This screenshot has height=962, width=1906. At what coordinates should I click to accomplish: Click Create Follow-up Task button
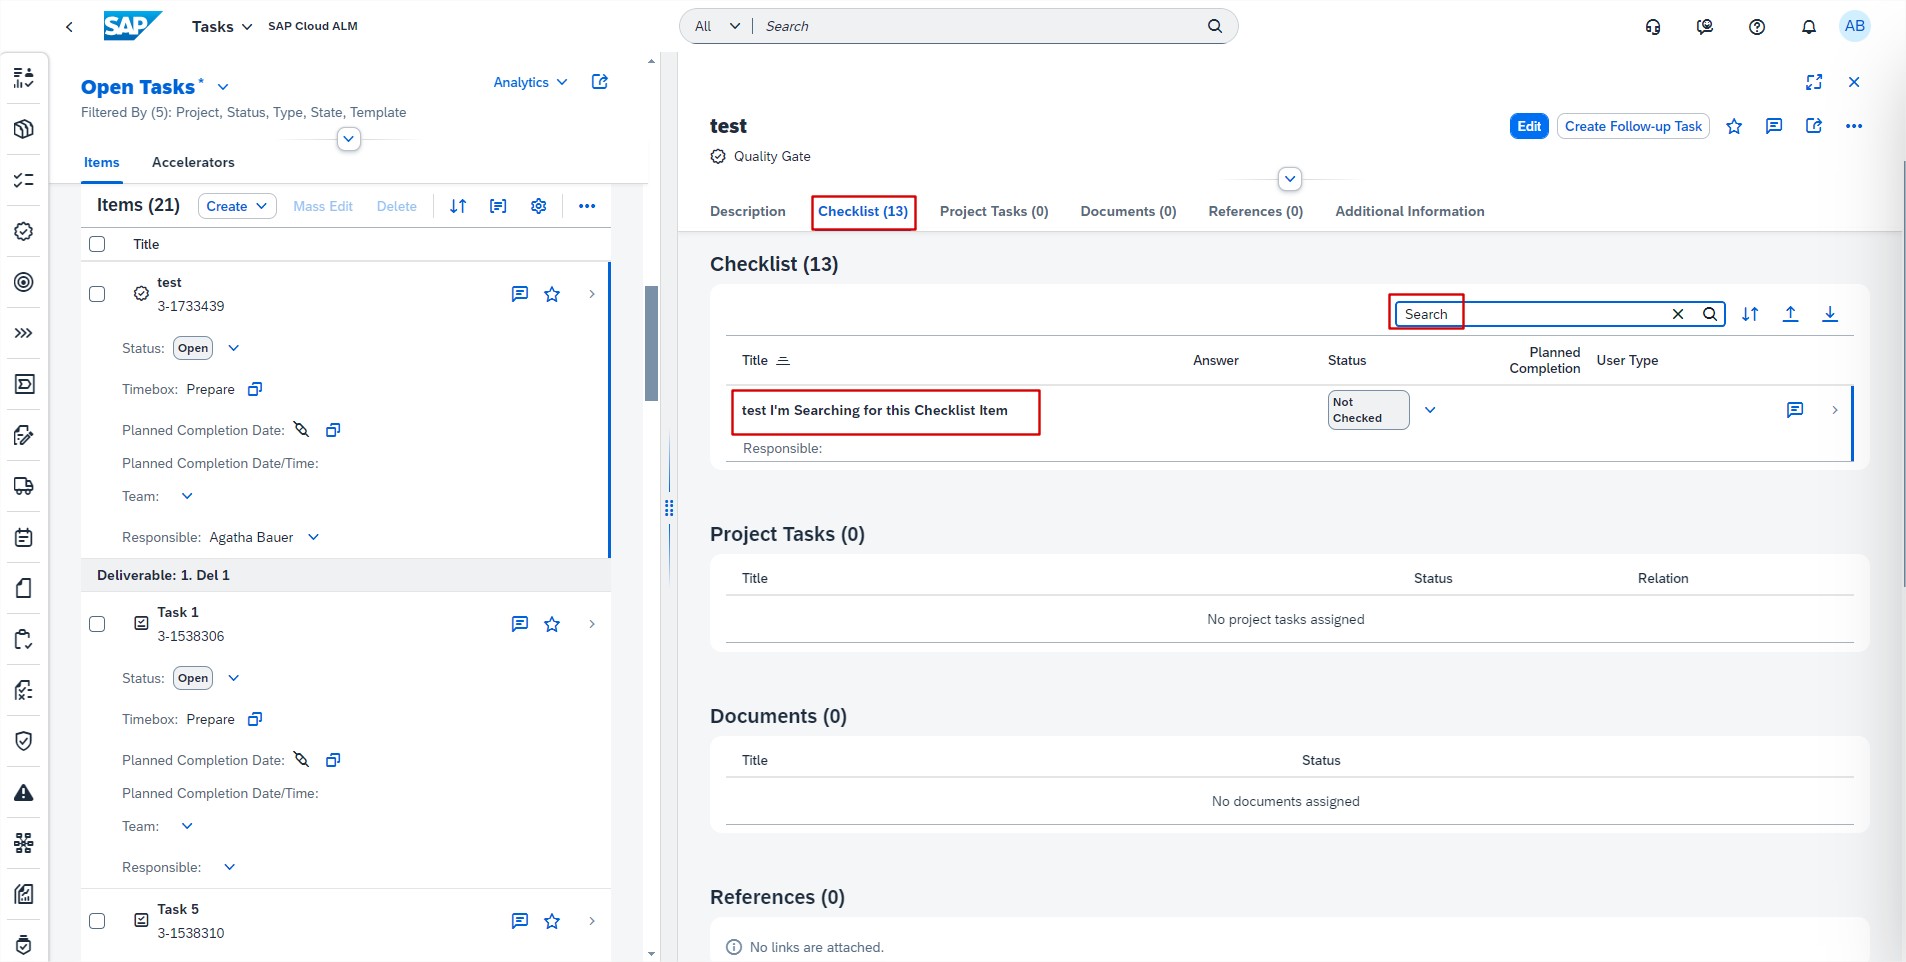[1632, 126]
